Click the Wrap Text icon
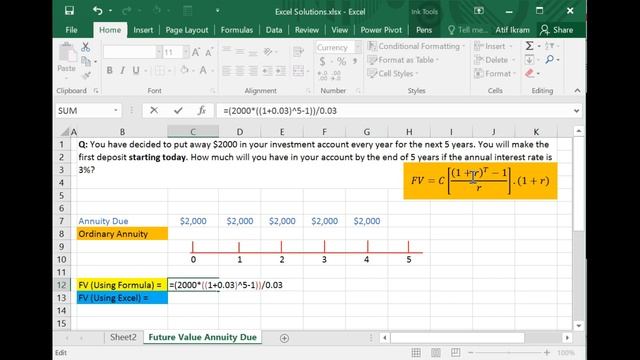The width and height of the screenshot is (640, 360). click(298, 51)
